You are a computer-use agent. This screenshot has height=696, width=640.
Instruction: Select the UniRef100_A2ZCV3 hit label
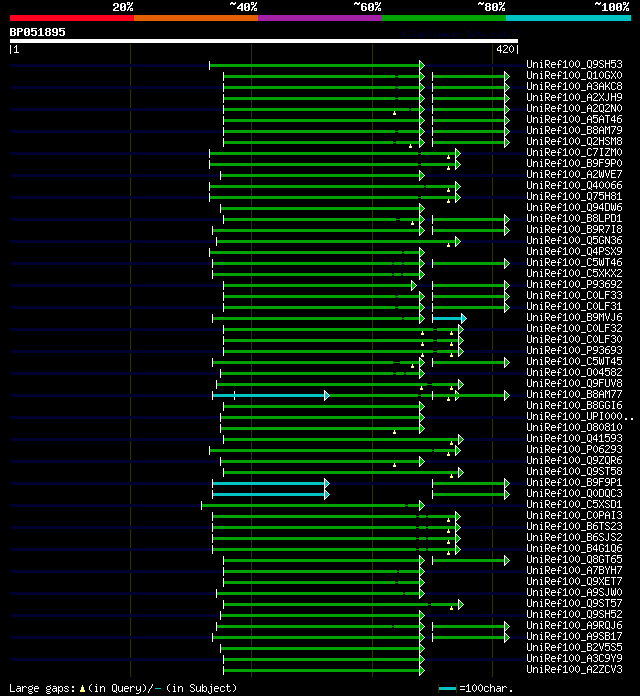574,670
